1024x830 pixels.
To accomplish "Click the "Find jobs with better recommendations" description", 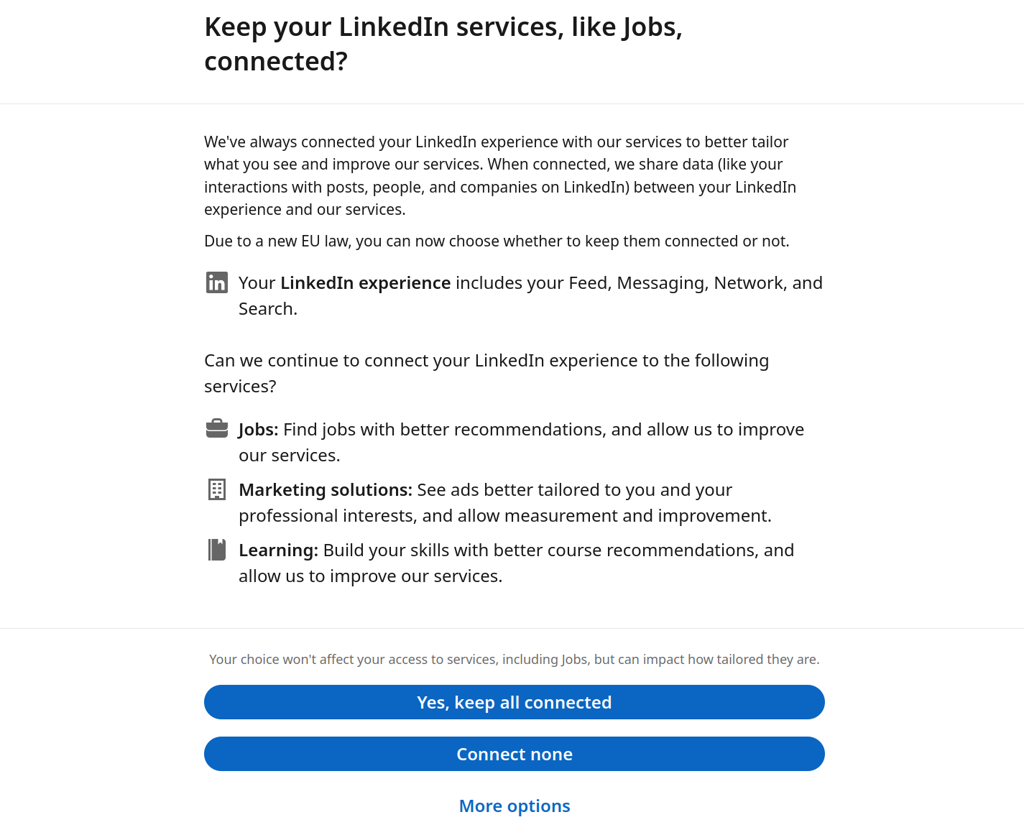I will [x=543, y=430].
